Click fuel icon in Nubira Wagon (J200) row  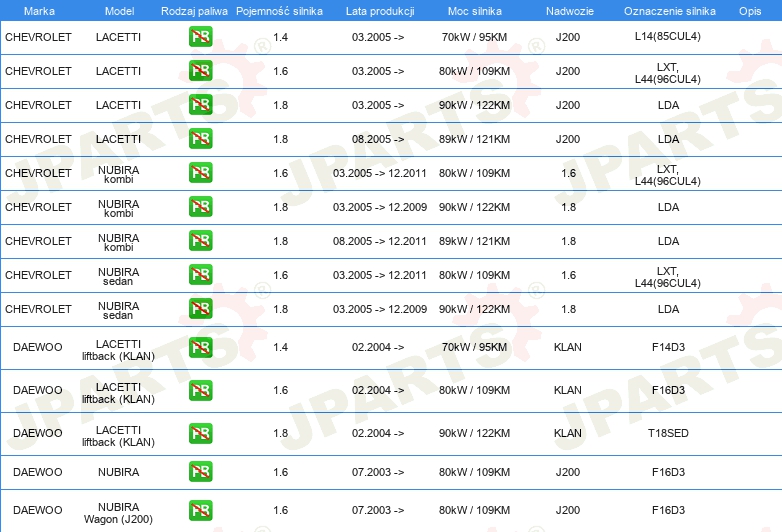200,510
